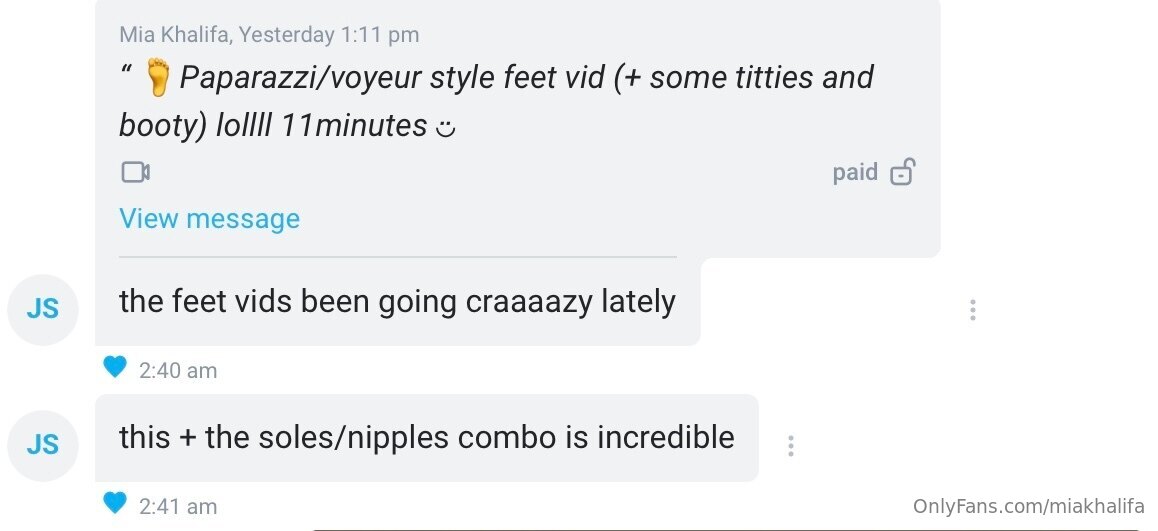This screenshot has height=531, width=1158.
Task: Click the paid label in quoted message
Action: coord(855,173)
